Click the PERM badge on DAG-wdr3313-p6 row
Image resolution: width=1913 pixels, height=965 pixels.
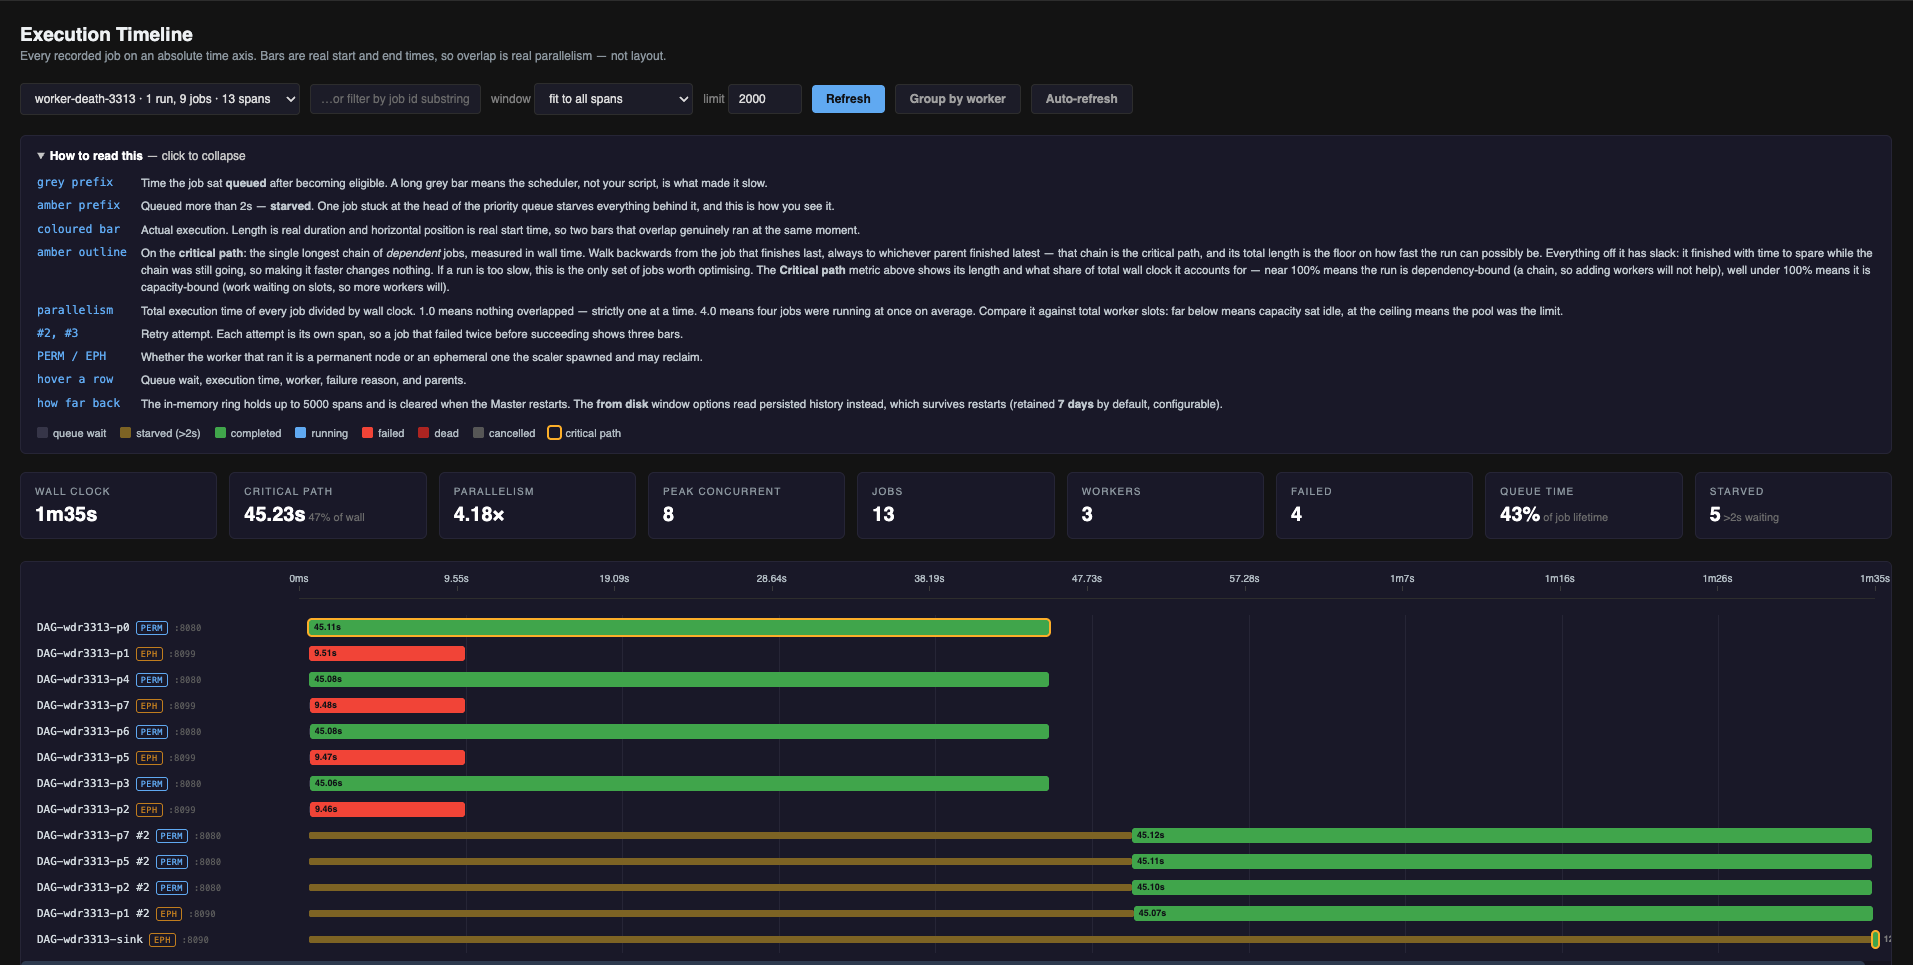152,732
